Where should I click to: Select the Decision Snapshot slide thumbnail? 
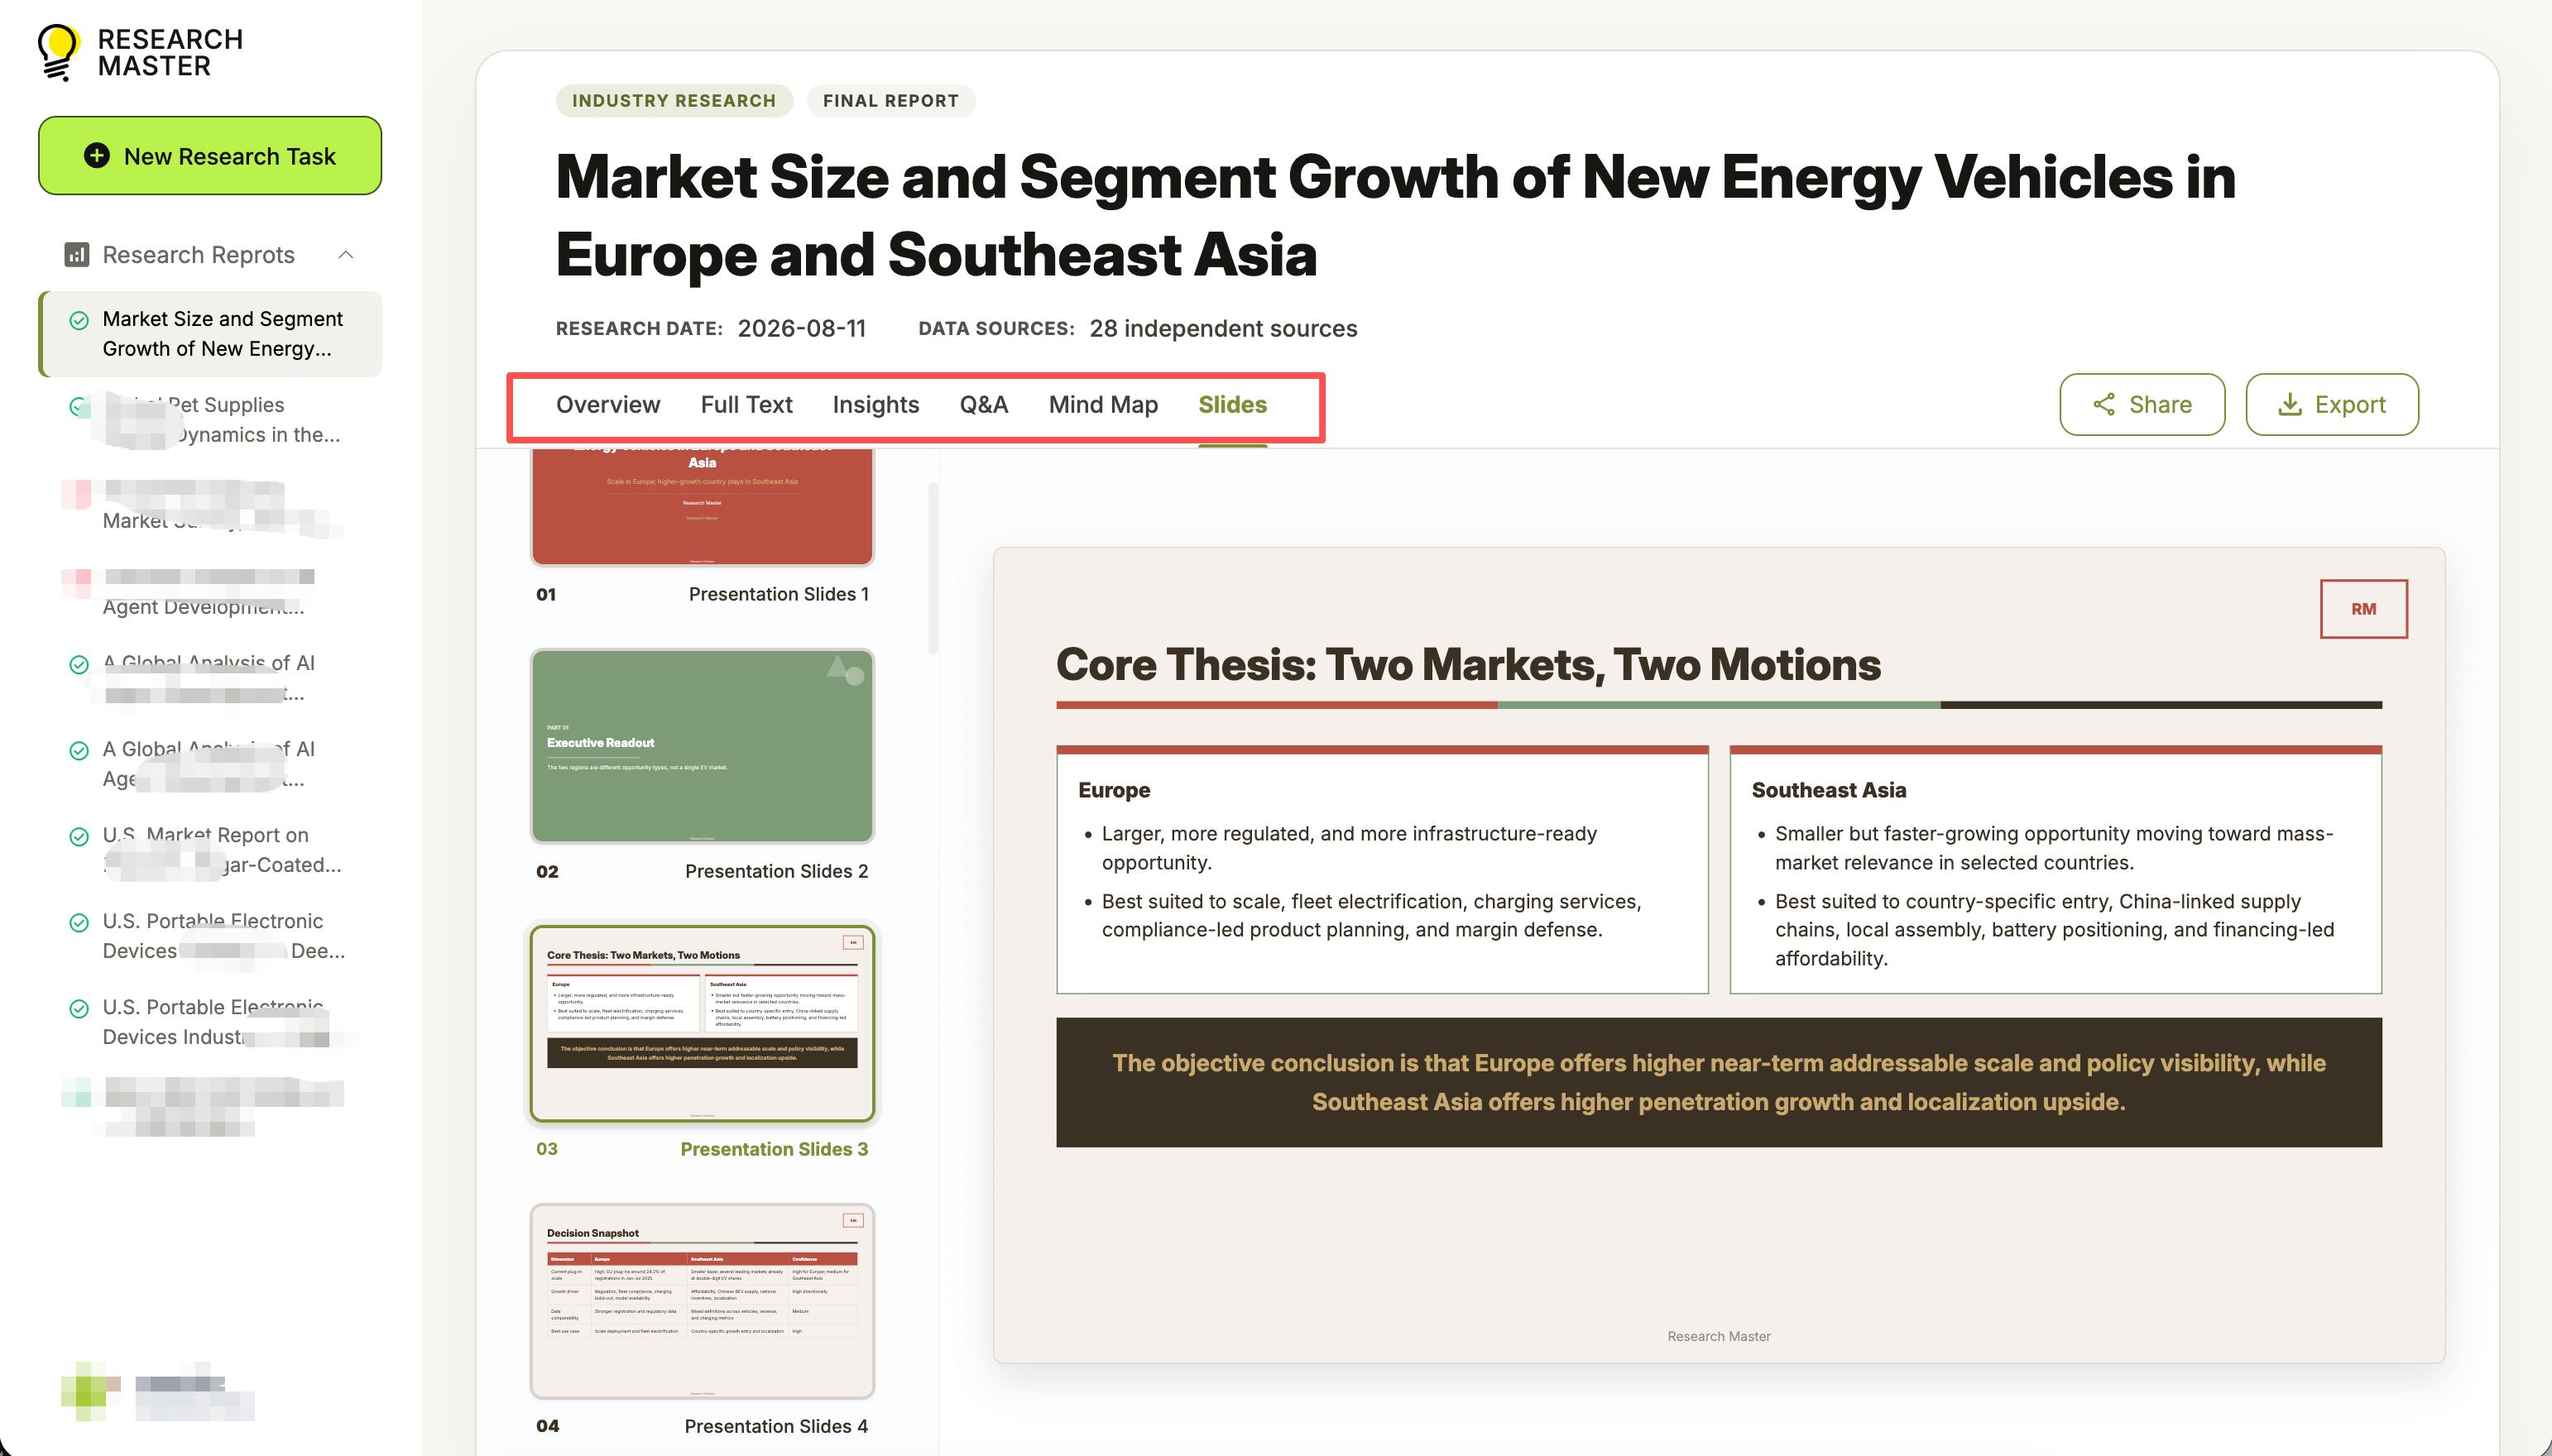click(702, 1301)
